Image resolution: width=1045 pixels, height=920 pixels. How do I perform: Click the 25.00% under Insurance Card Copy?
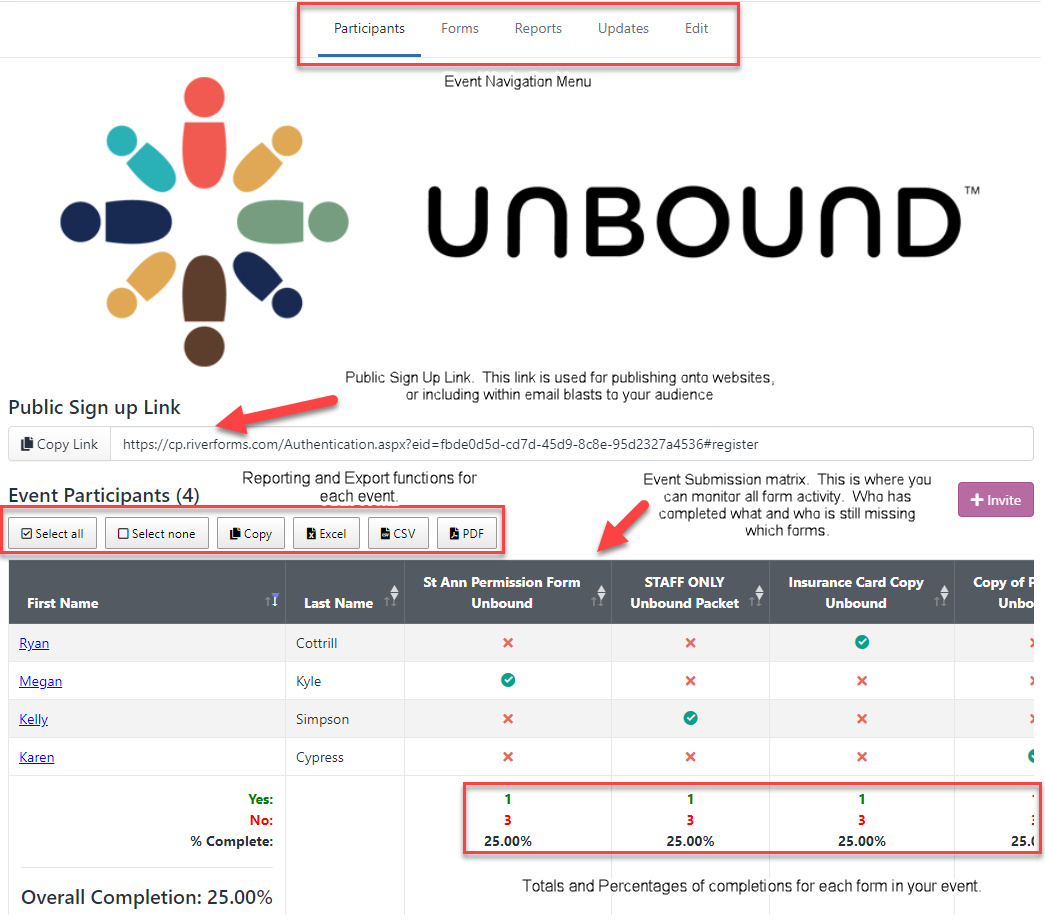point(862,841)
